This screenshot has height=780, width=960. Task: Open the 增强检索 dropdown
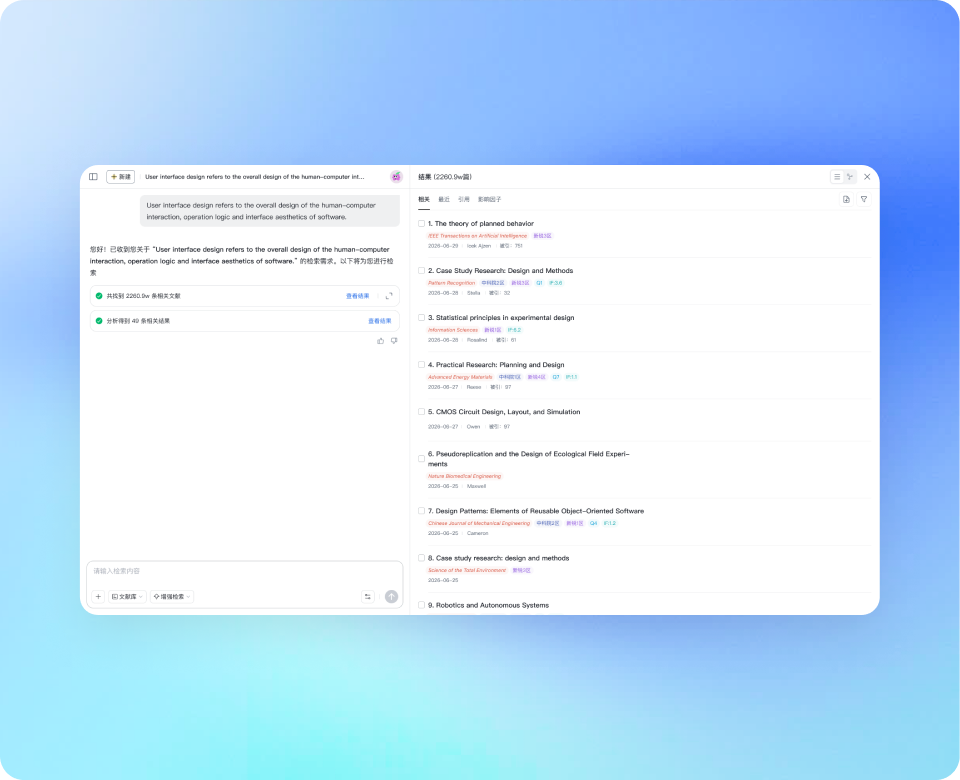(x=172, y=596)
